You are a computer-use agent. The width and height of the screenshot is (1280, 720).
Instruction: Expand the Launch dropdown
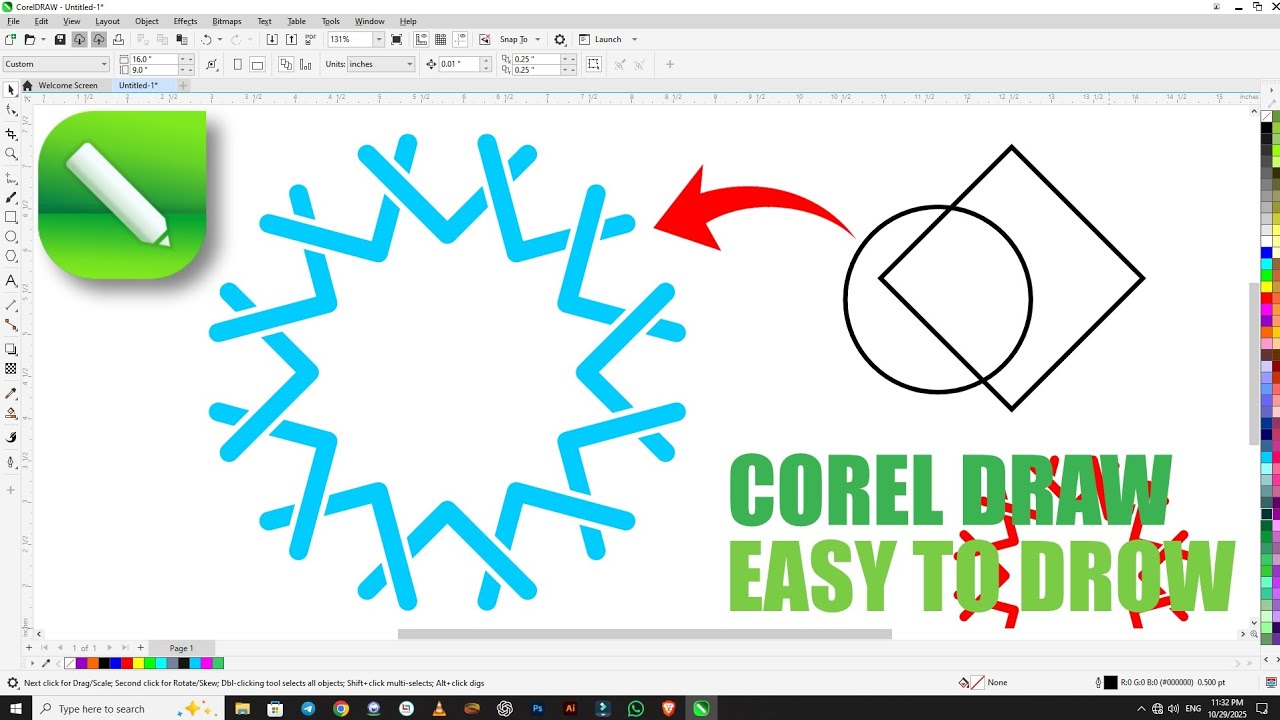634,40
